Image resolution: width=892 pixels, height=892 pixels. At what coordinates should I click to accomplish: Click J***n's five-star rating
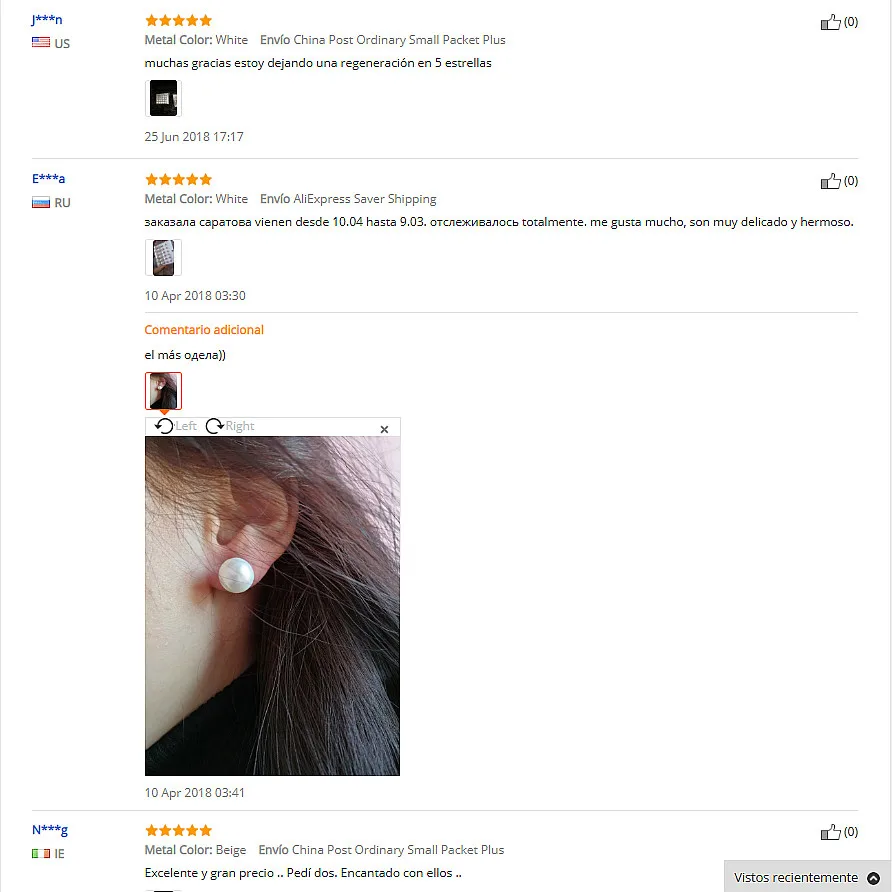pyautogui.click(x=179, y=21)
